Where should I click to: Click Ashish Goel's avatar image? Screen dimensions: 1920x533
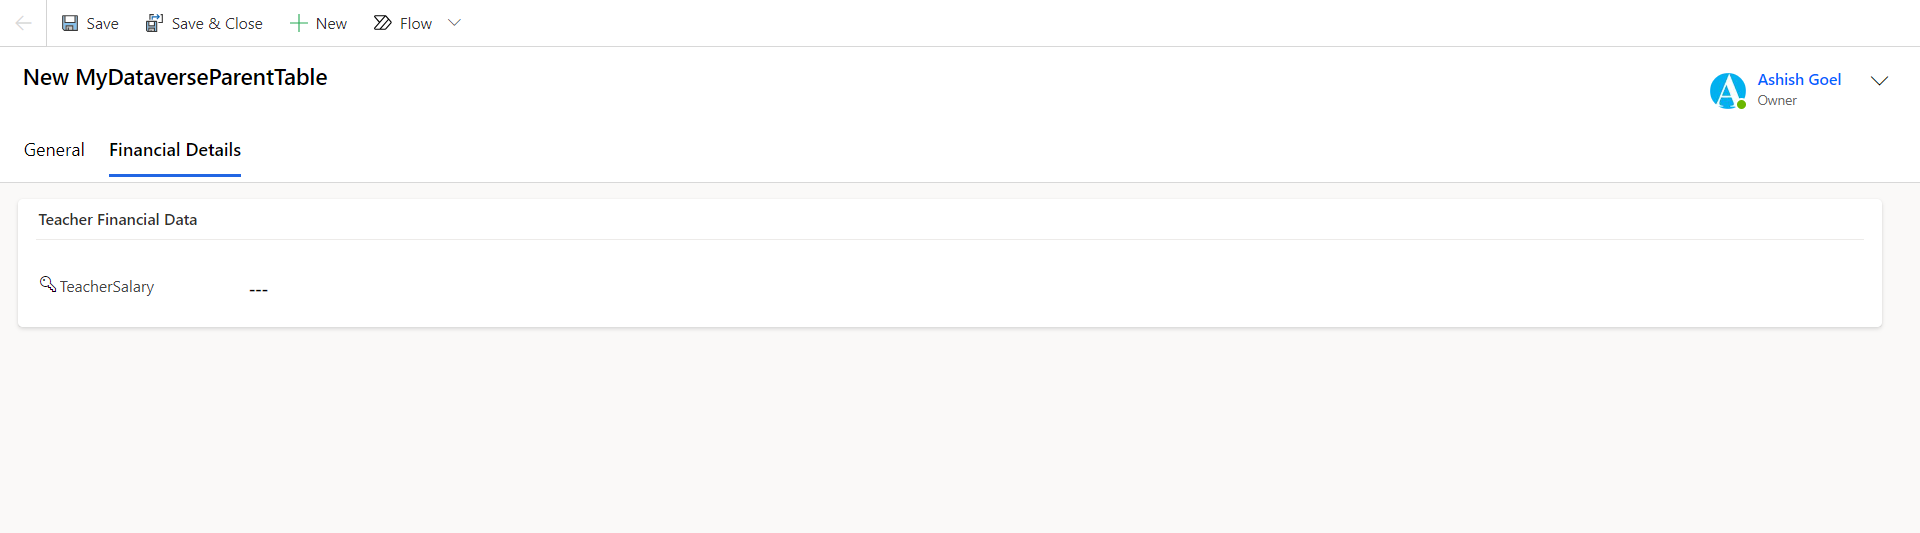tap(1727, 90)
